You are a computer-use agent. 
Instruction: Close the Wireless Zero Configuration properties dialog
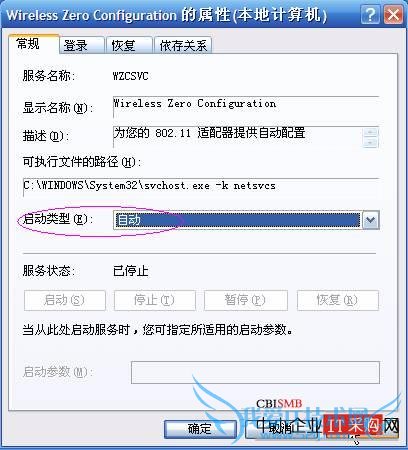point(393,15)
